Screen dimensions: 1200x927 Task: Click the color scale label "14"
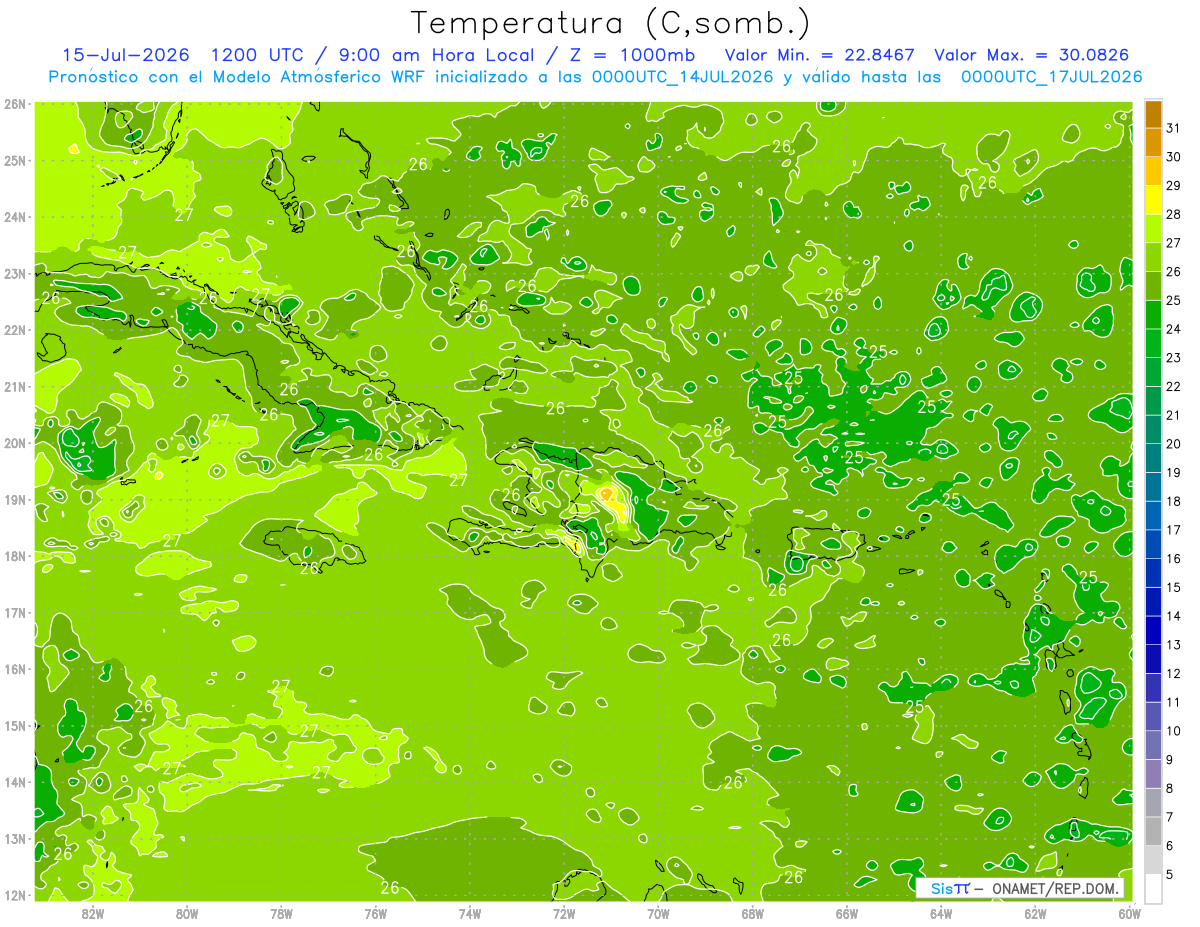click(x=1174, y=616)
